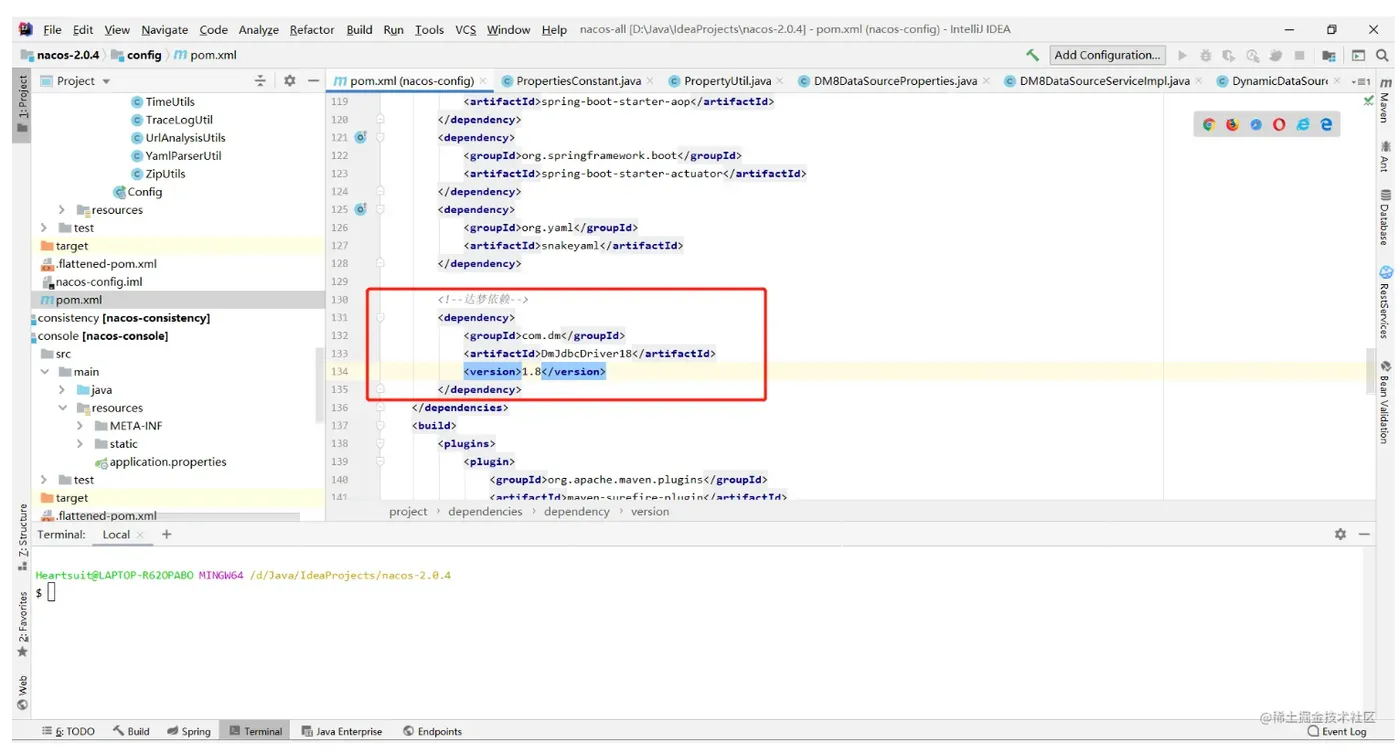Screen dimensions: 1400x753
Task: Collapse the main folder in tree
Action: [x=44, y=372]
